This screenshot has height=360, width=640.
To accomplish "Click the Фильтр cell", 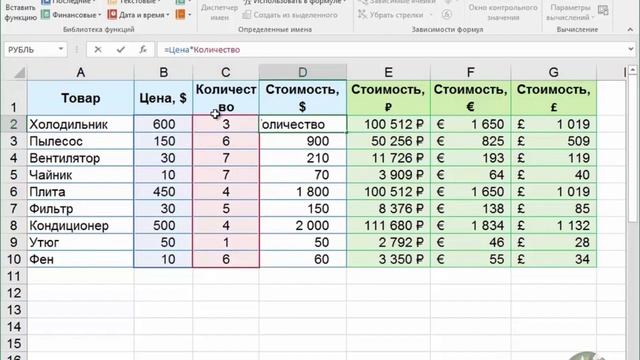I will tap(80, 209).
